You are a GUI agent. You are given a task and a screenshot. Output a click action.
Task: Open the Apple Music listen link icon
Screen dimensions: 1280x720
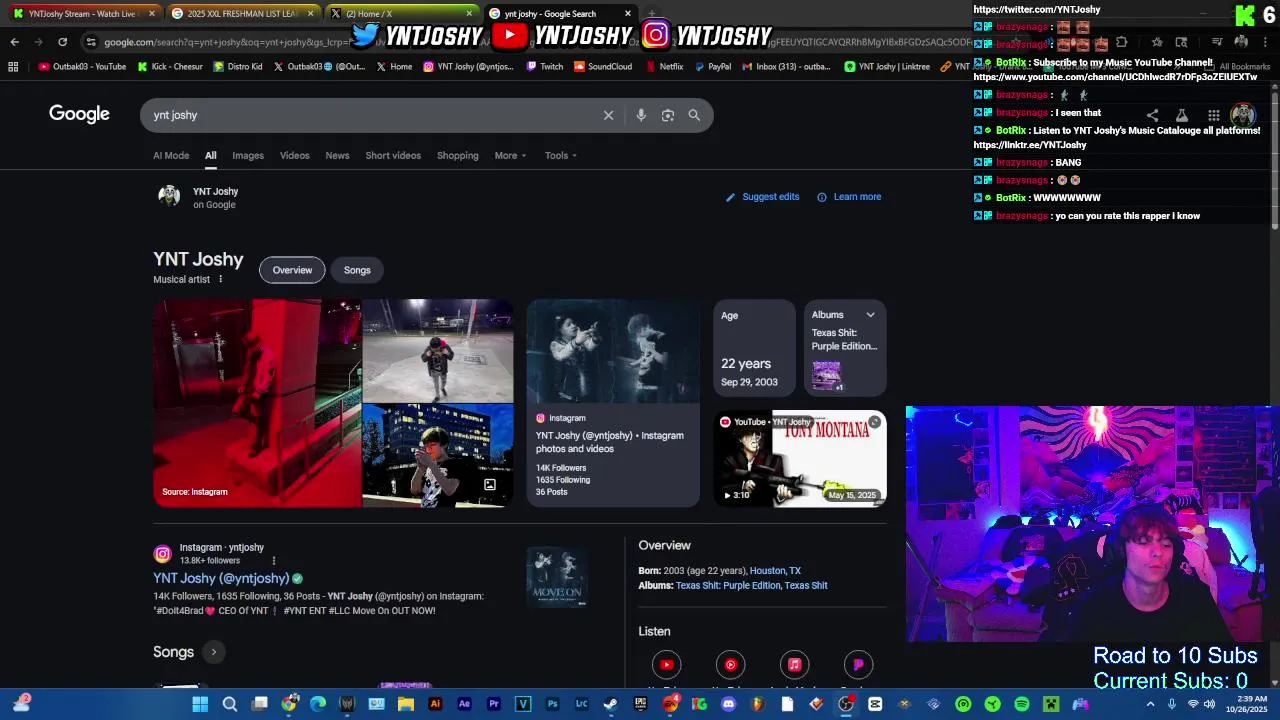tap(795, 665)
